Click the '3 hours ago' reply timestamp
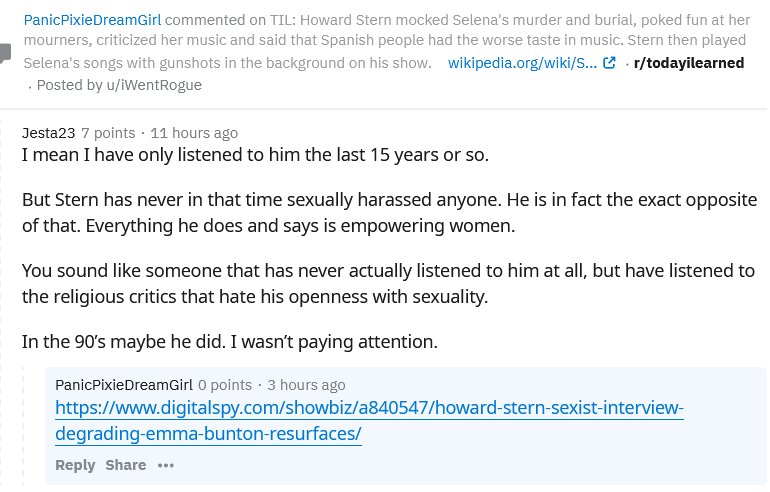770x492 pixels. pos(307,385)
